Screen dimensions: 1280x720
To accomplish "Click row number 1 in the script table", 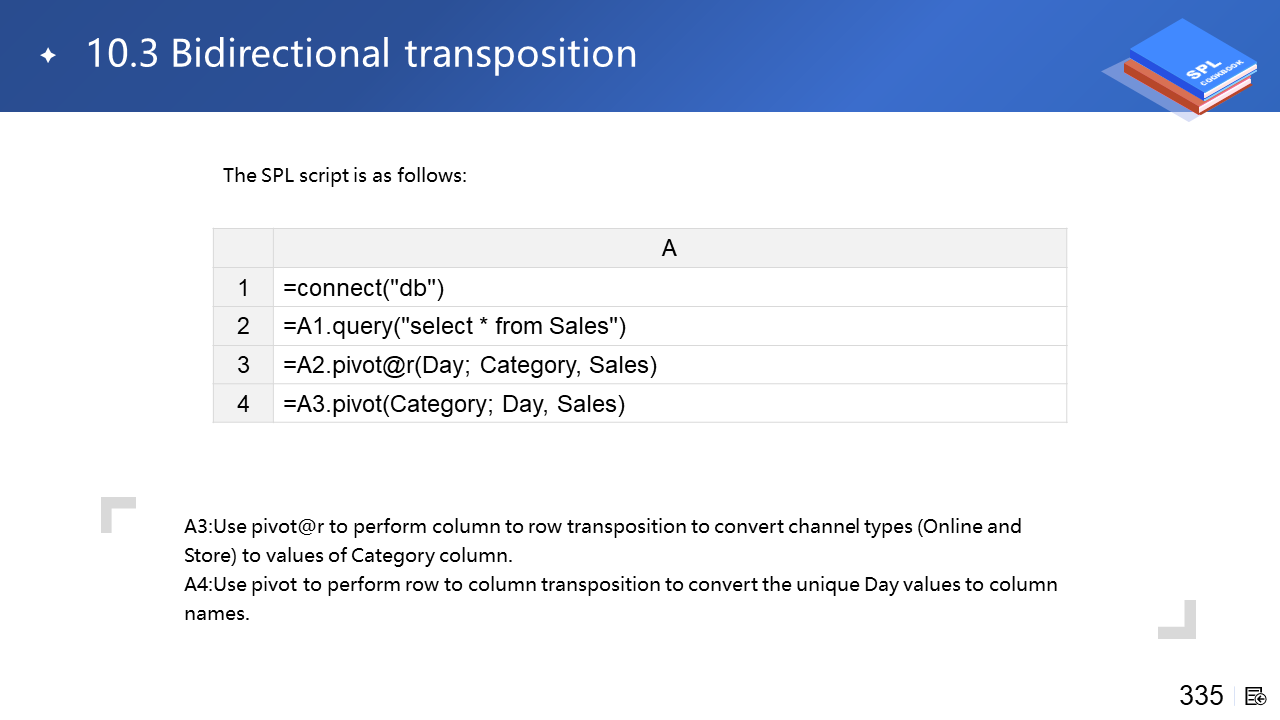I will click(x=243, y=288).
